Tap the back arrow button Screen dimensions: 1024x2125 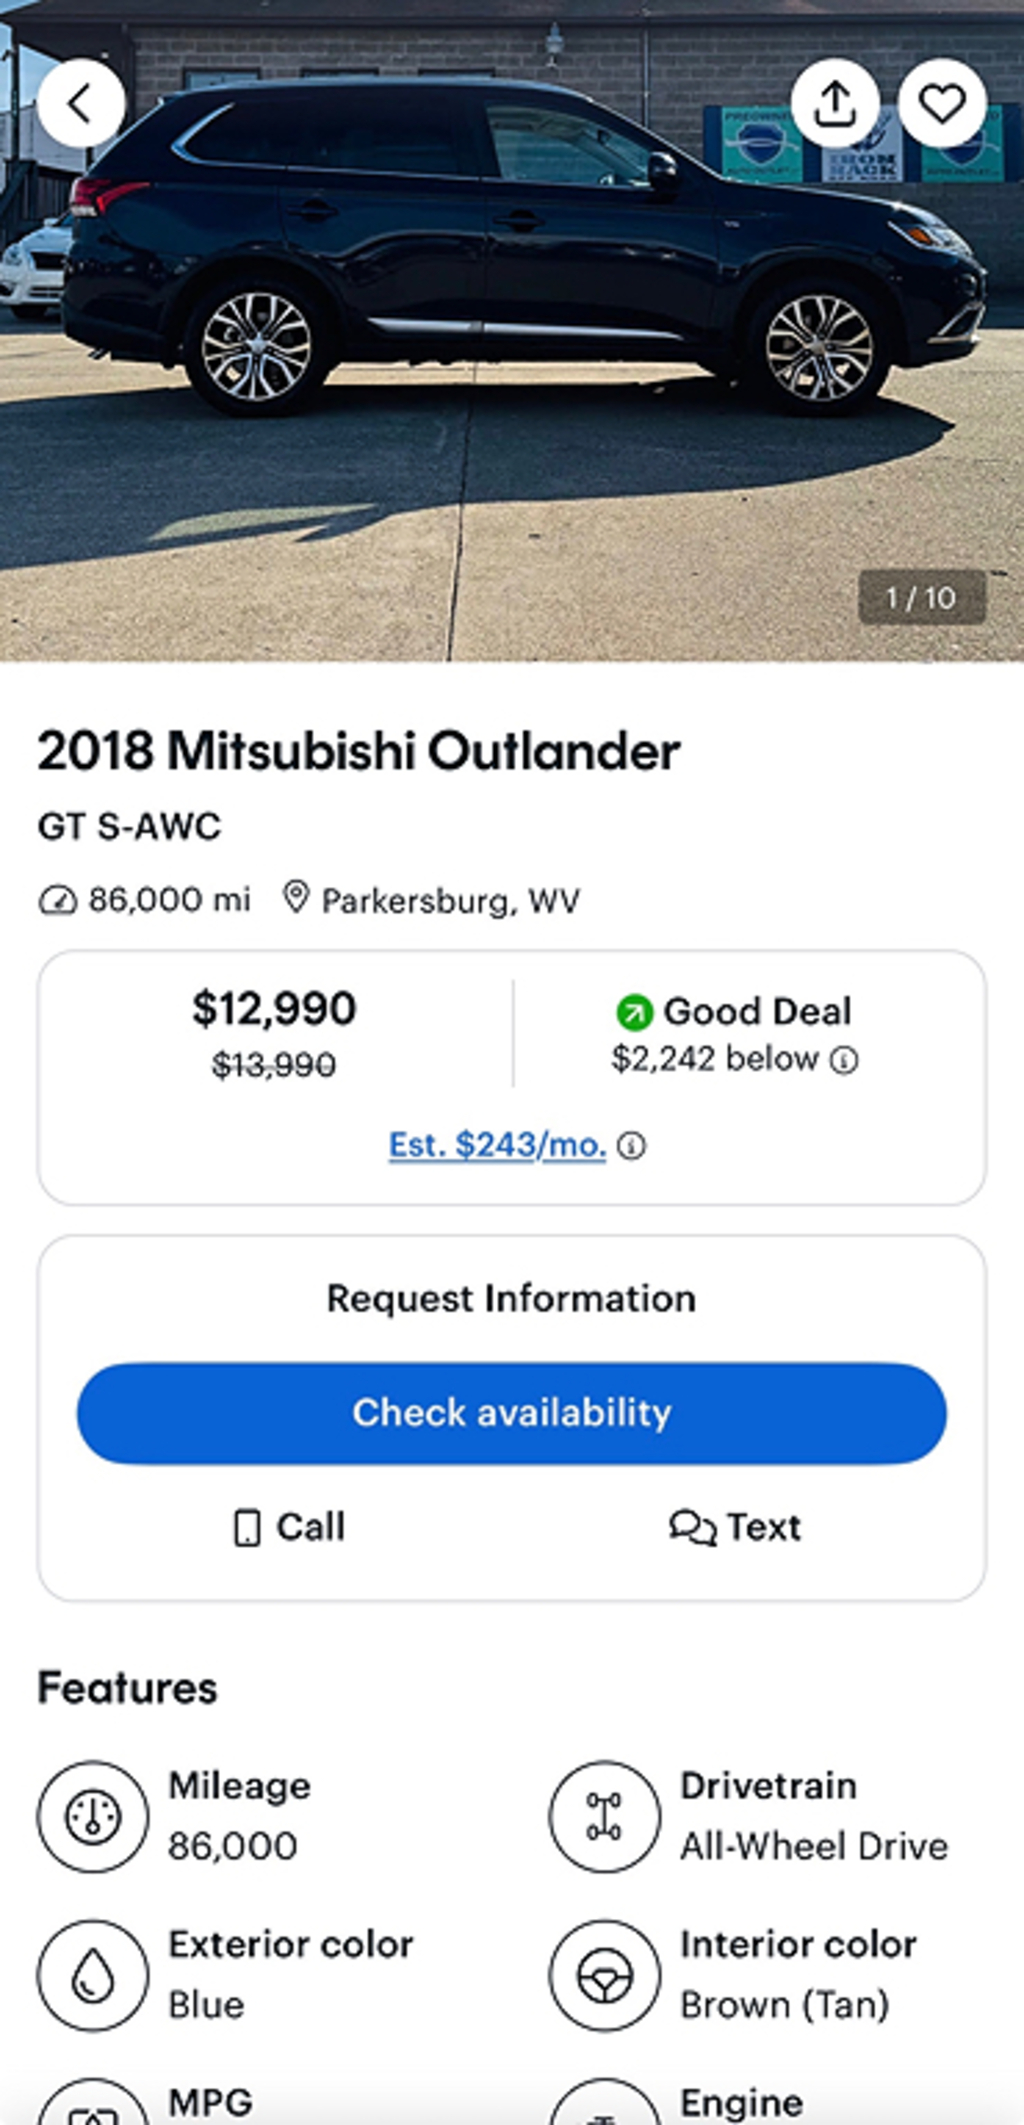tap(81, 103)
